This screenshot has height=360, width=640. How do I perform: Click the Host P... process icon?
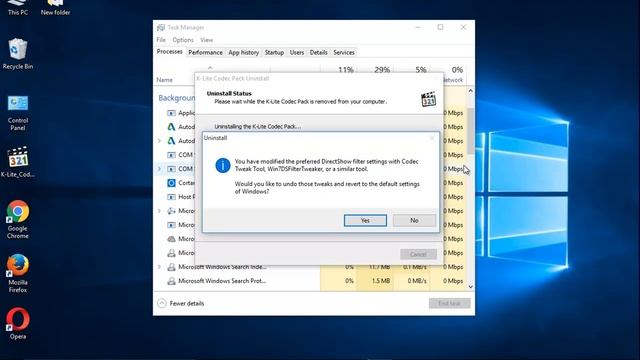[171, 197]
